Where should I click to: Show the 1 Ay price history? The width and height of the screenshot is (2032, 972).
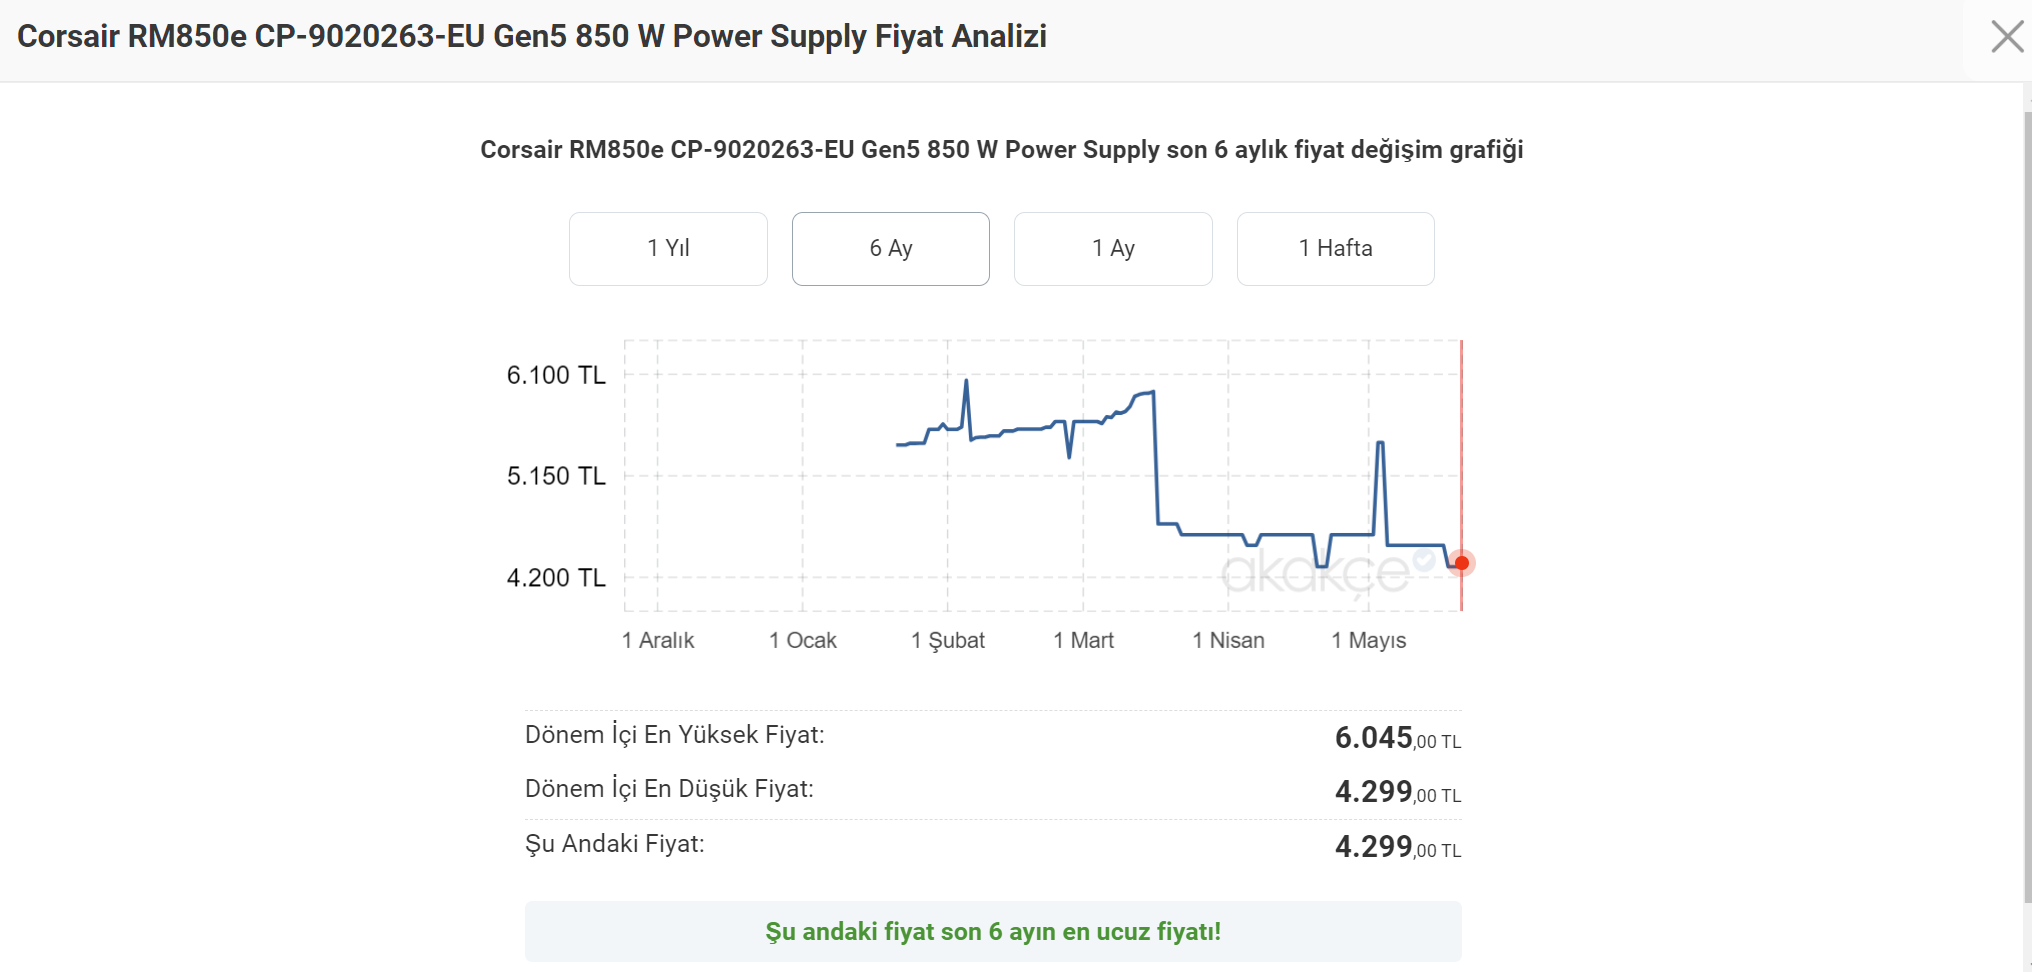1113,248
